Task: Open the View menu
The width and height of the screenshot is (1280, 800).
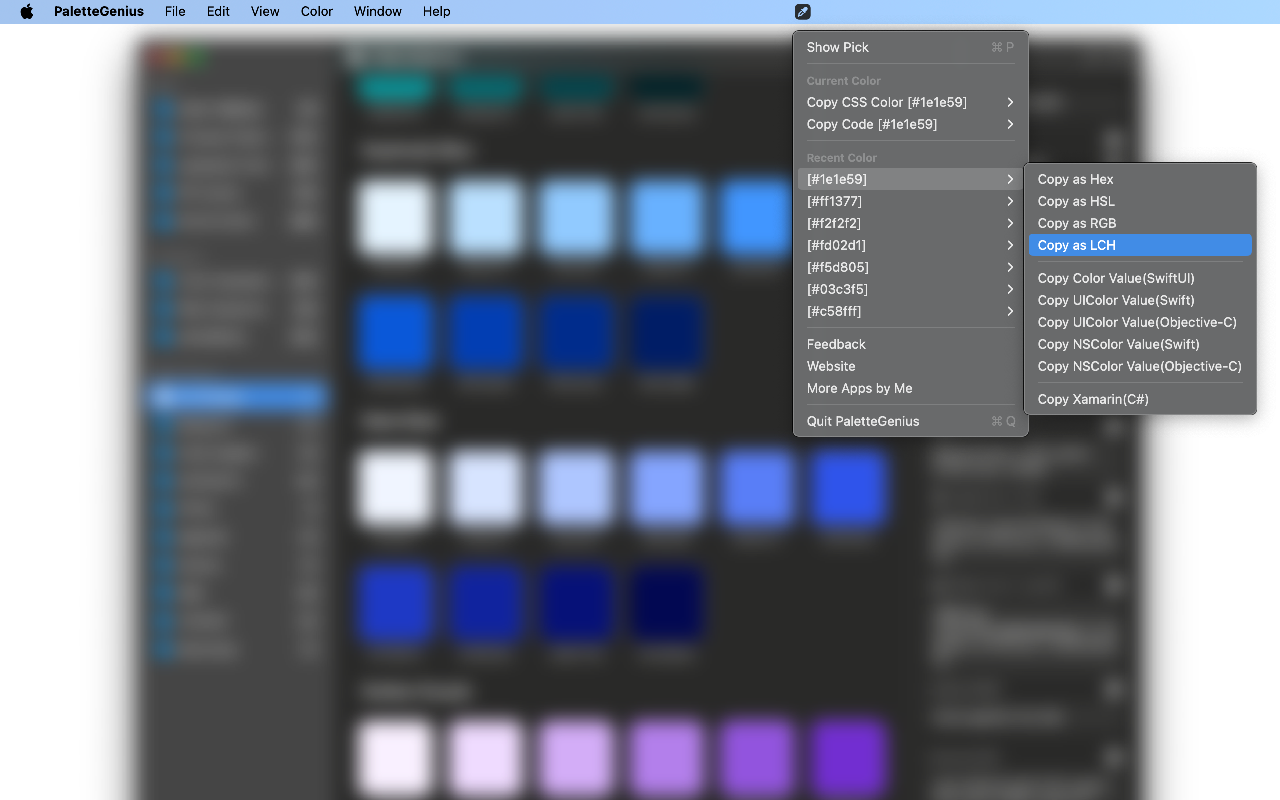Action: 265,12
